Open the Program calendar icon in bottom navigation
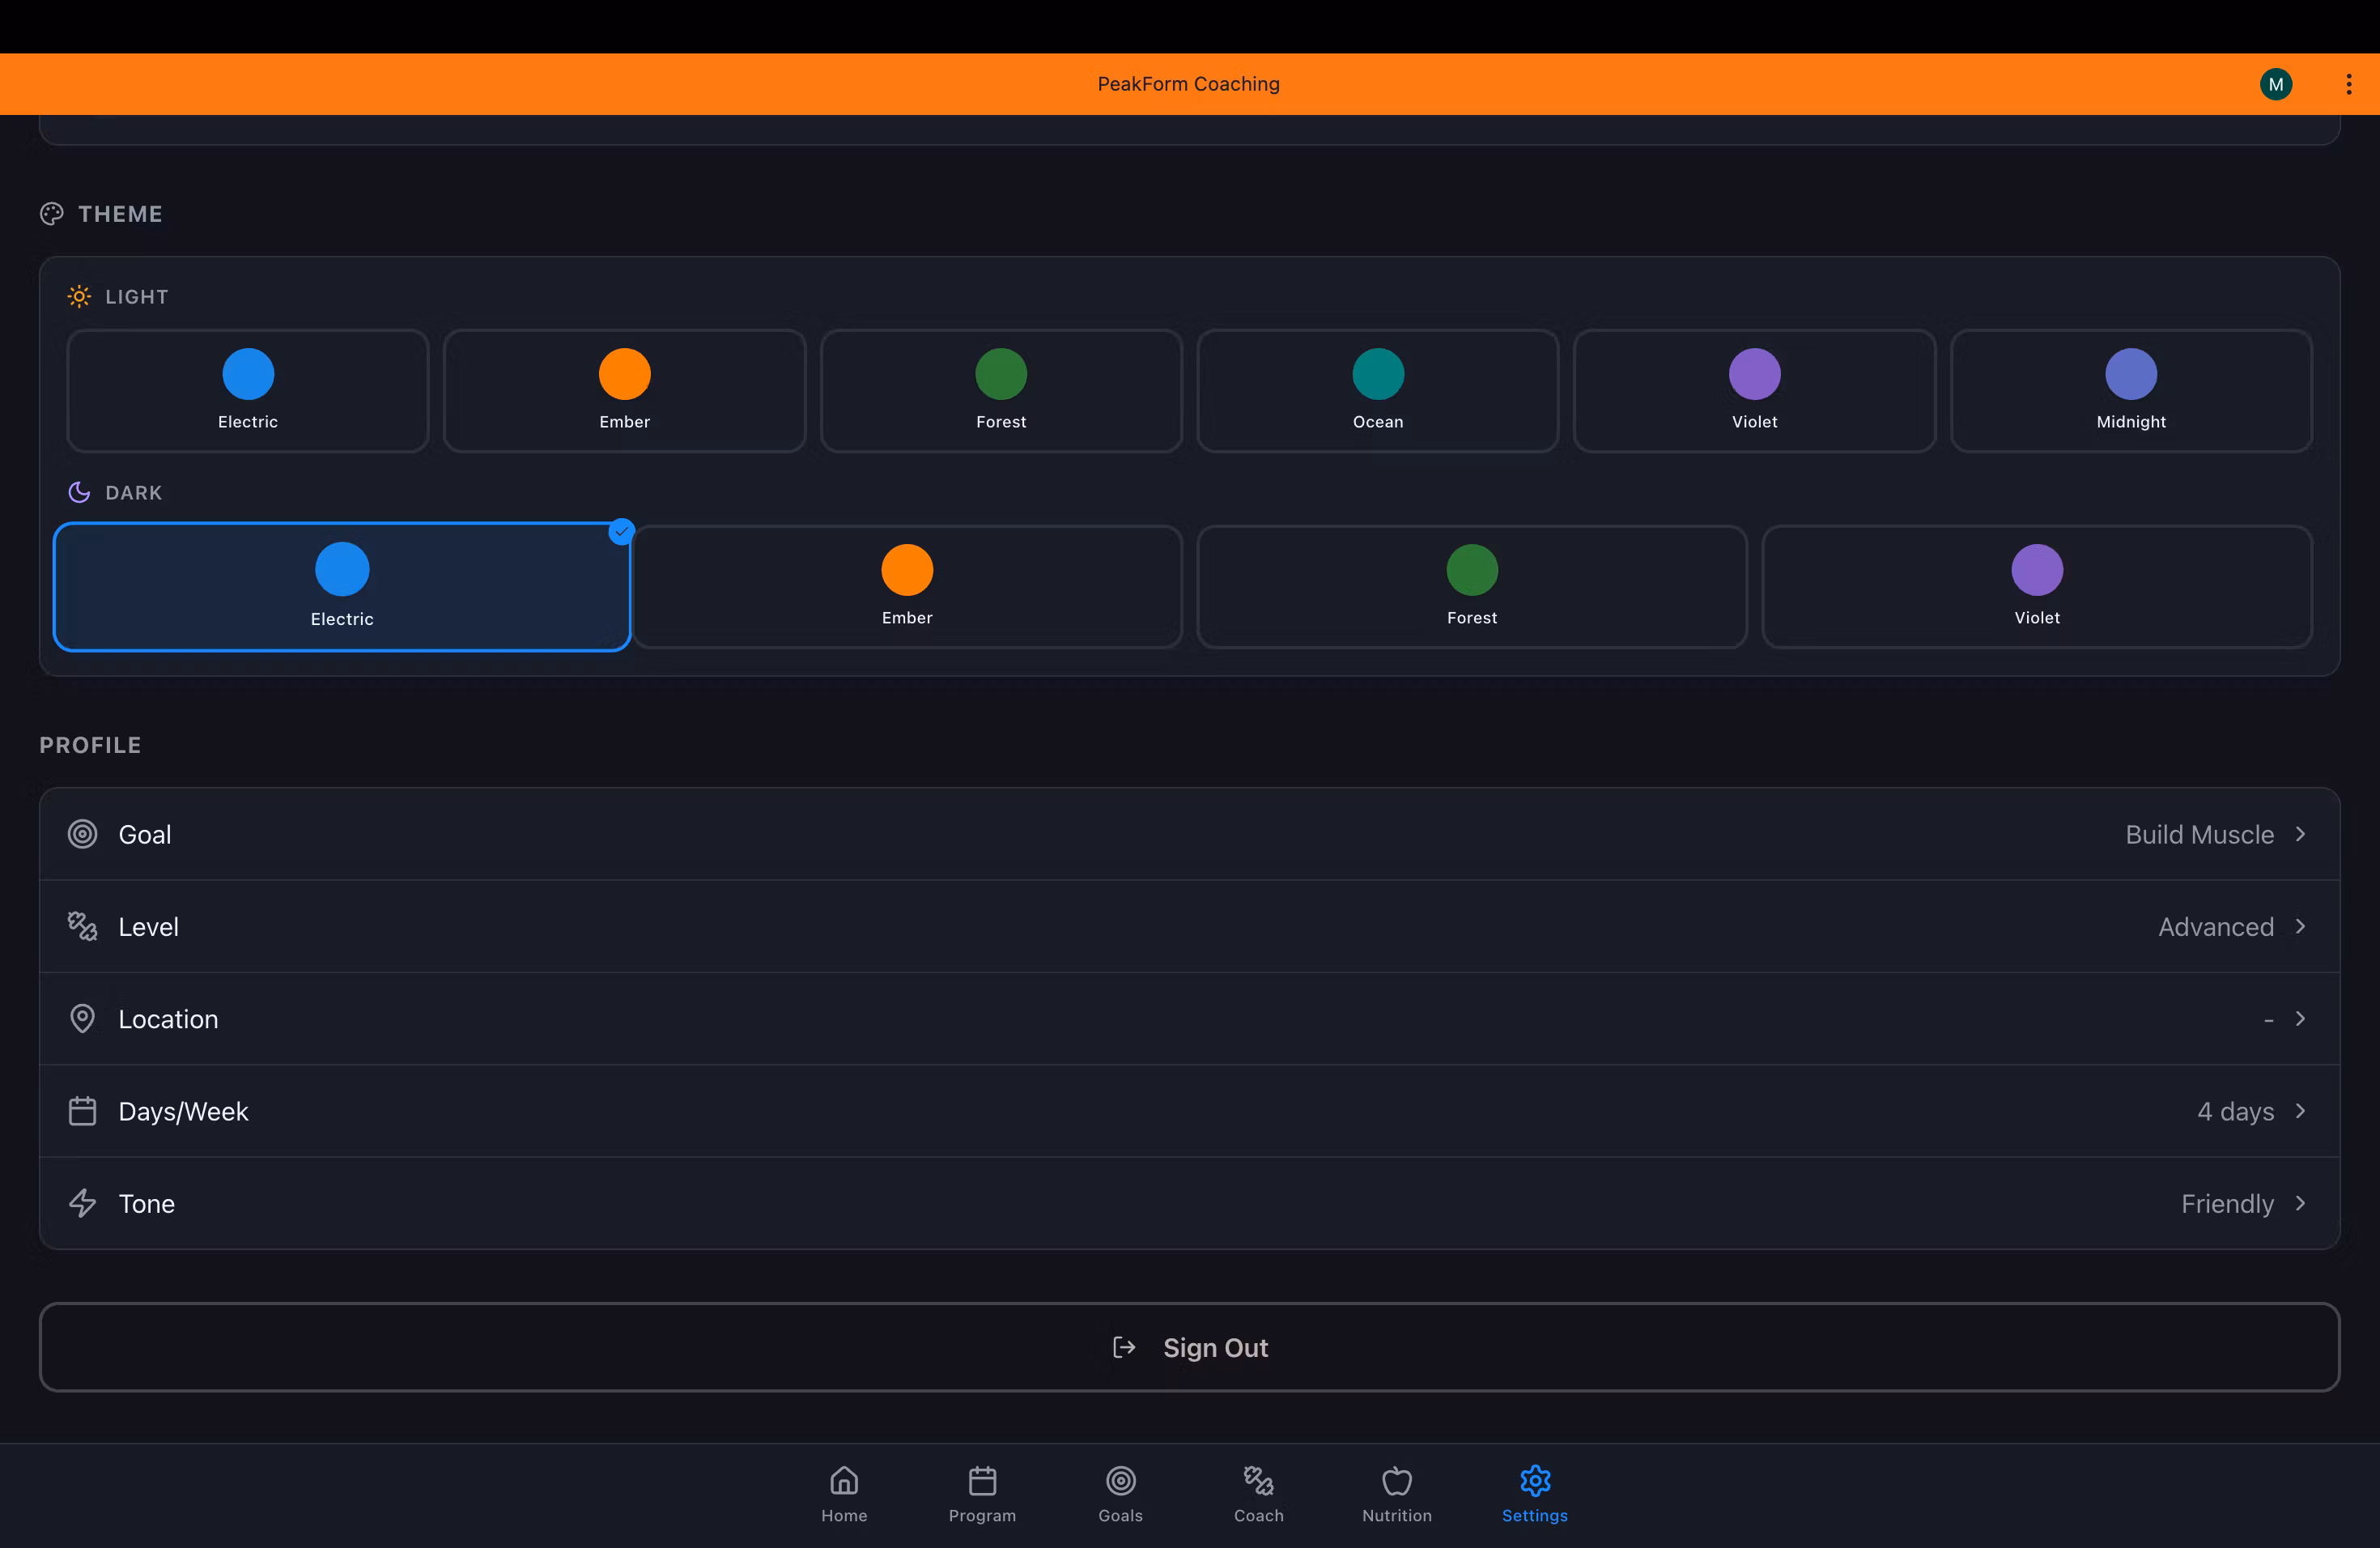2380x1548 pixels. (982, 1480)
